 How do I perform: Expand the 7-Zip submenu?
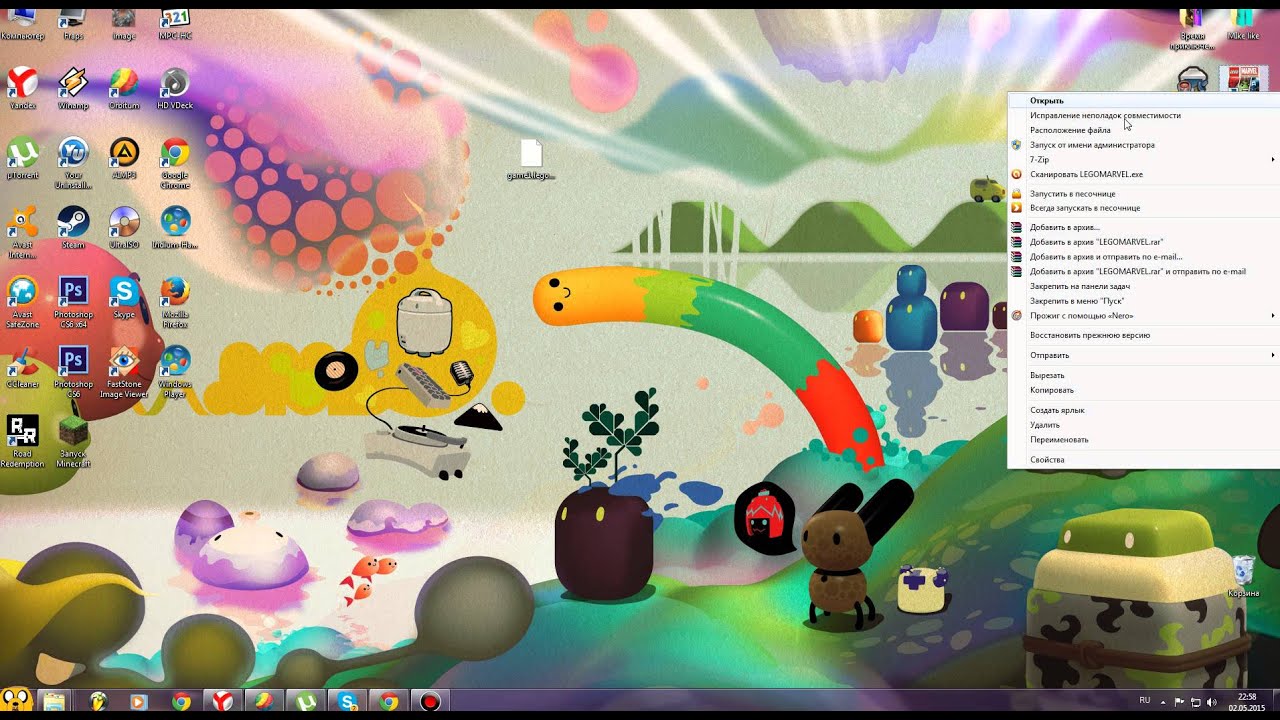tap(1143, 160)
